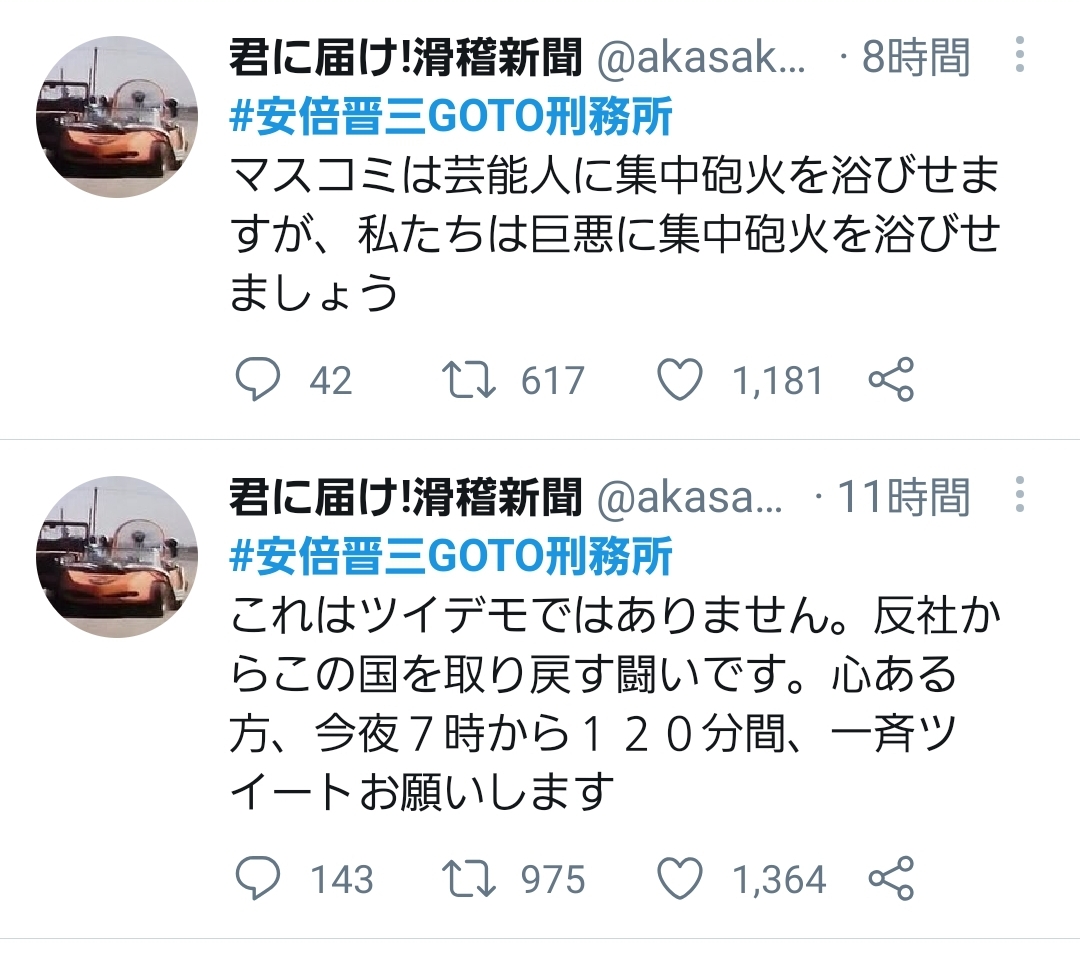Open profile avatar on first tweet

(117, 118)
